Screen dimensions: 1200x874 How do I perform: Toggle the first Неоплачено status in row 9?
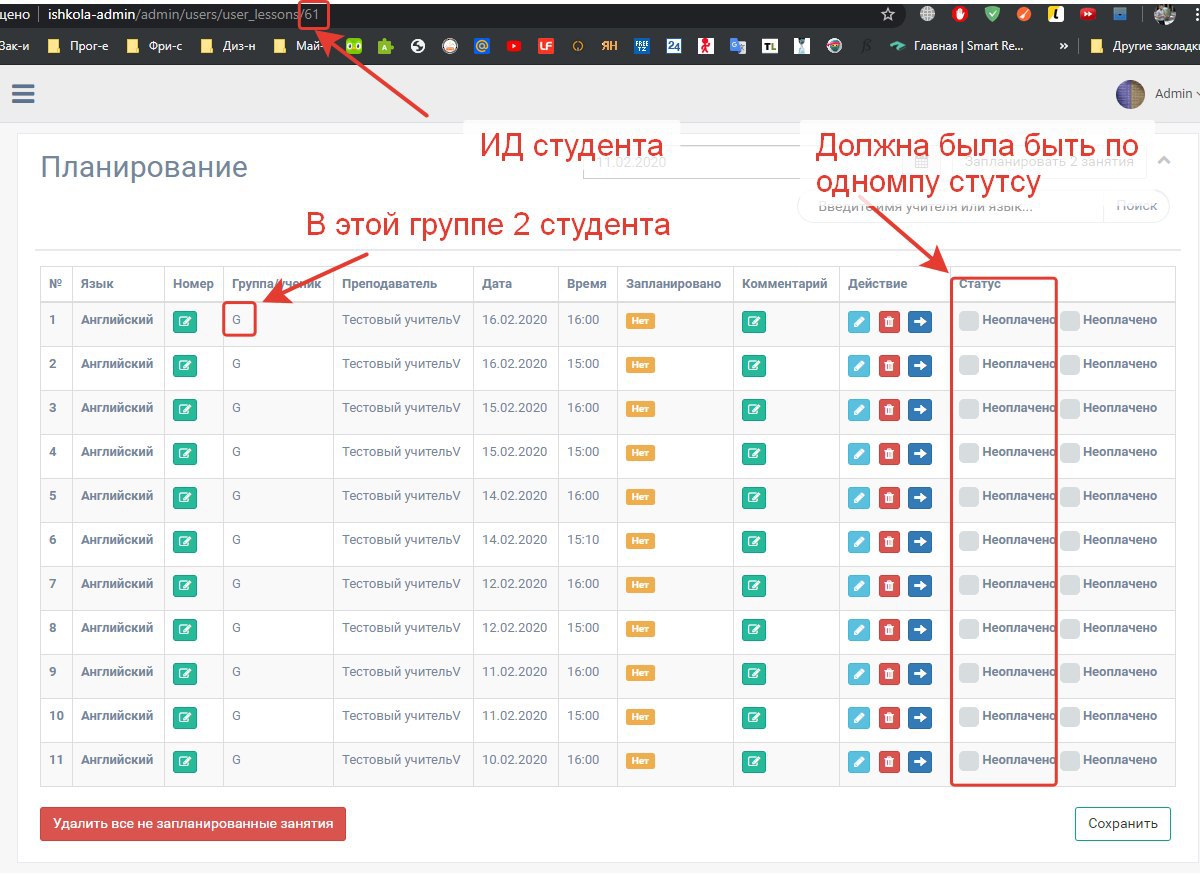click(968, 673)
